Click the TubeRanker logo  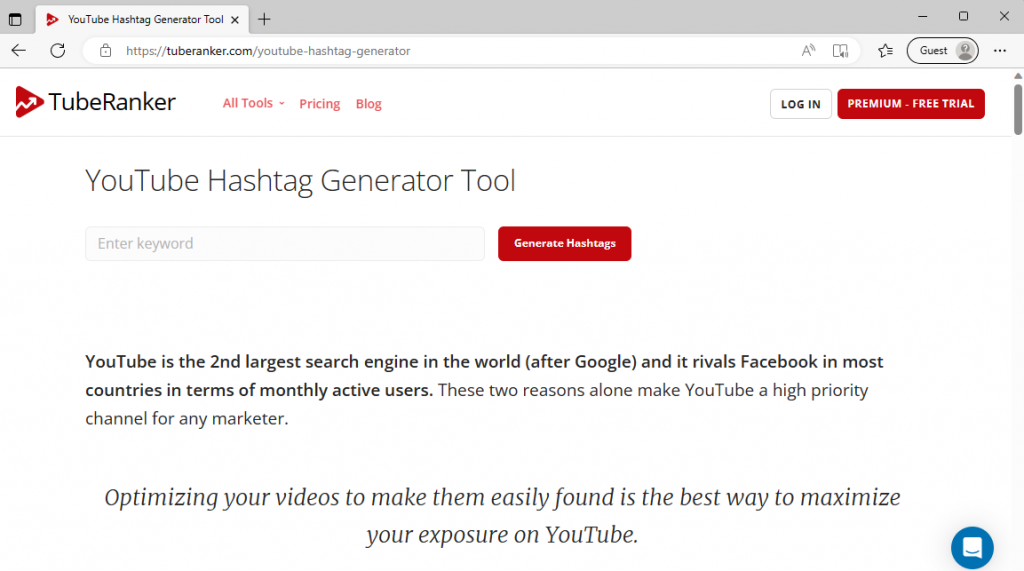(x=96, y=102)
